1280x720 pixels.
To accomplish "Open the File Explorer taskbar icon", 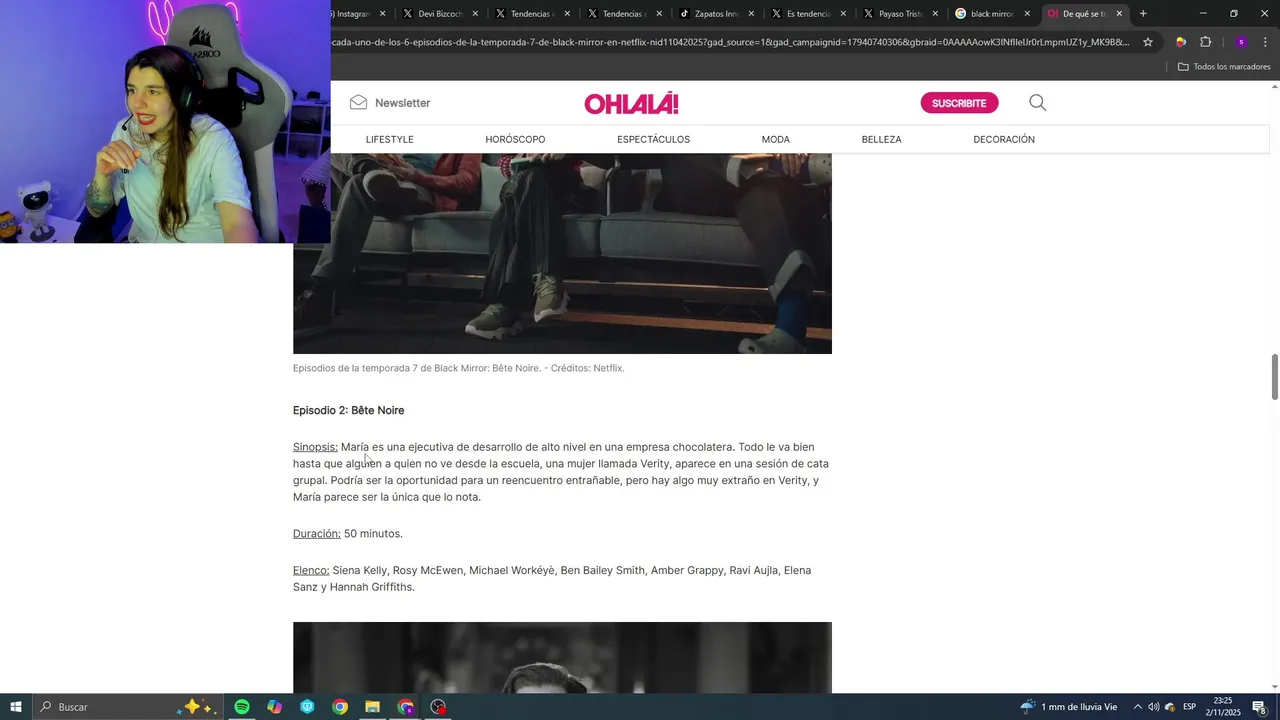I will tap(372, 707).
